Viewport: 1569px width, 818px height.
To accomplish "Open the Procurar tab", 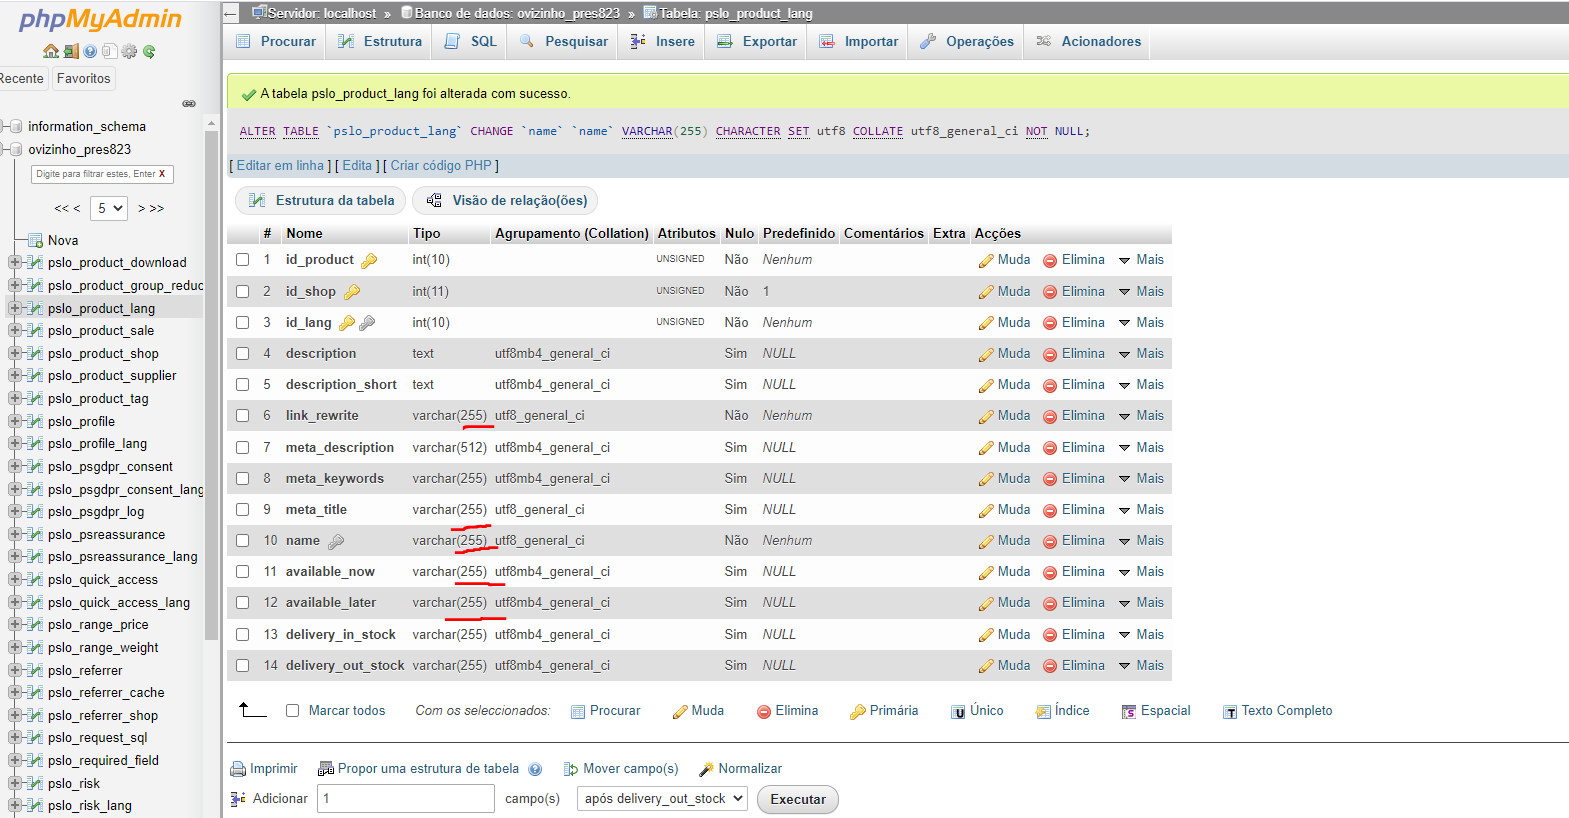I will 275,41.
